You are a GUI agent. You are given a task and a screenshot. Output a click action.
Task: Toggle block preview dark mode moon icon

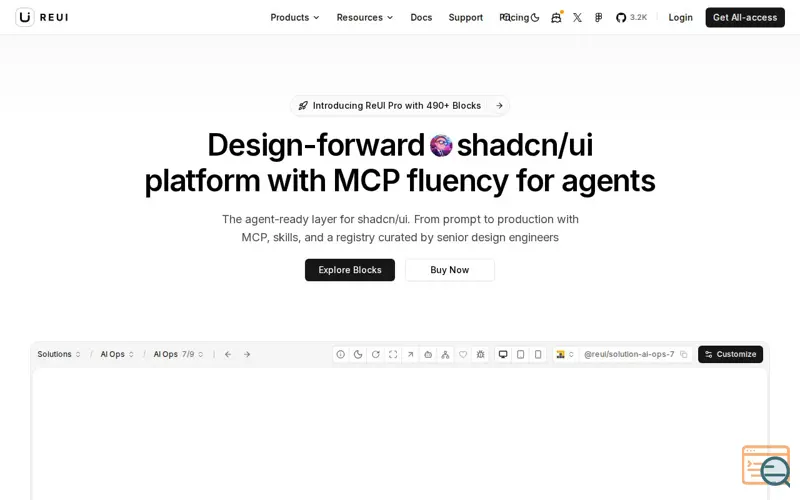(358, 354)
